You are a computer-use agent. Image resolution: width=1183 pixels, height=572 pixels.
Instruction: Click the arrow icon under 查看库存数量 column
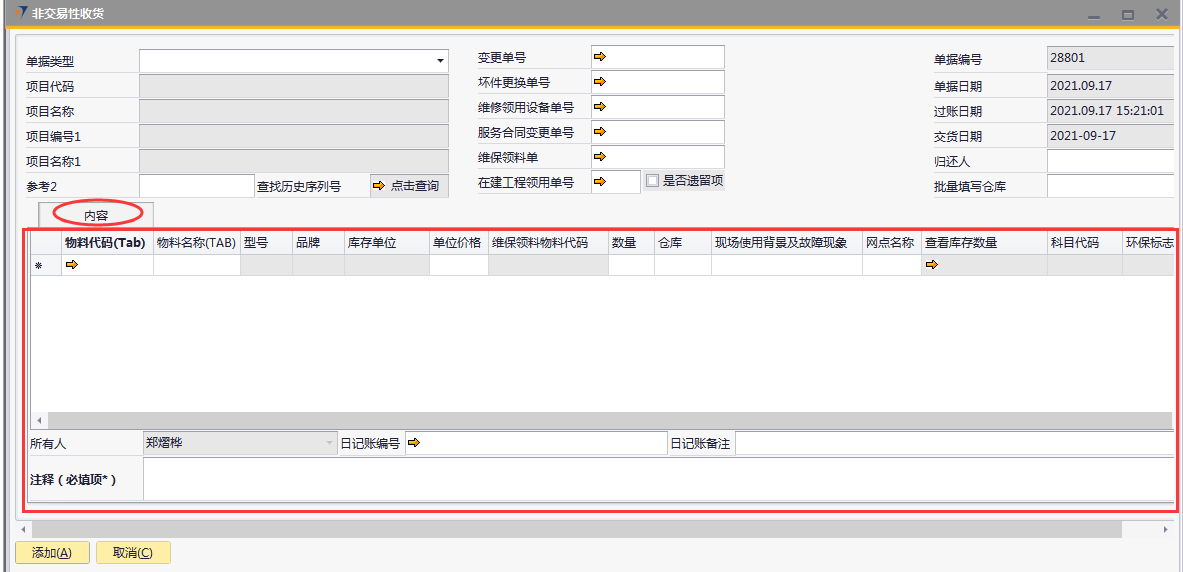coord(931,265)
